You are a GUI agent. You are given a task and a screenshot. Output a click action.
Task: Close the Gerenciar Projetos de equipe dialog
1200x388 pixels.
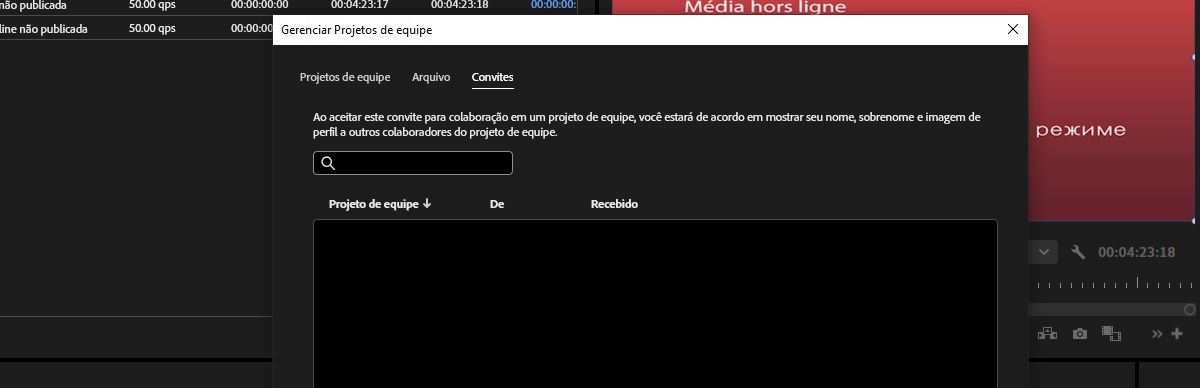point(1014,30)
